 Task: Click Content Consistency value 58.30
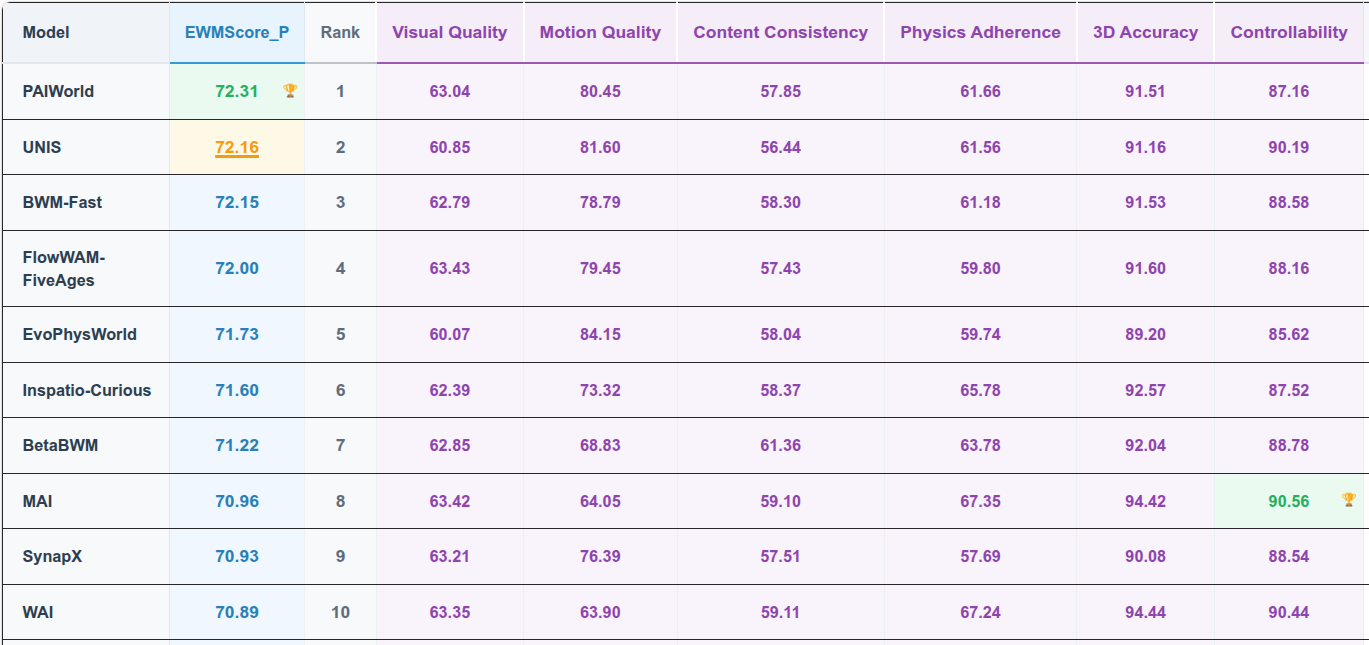click(780, 202)
